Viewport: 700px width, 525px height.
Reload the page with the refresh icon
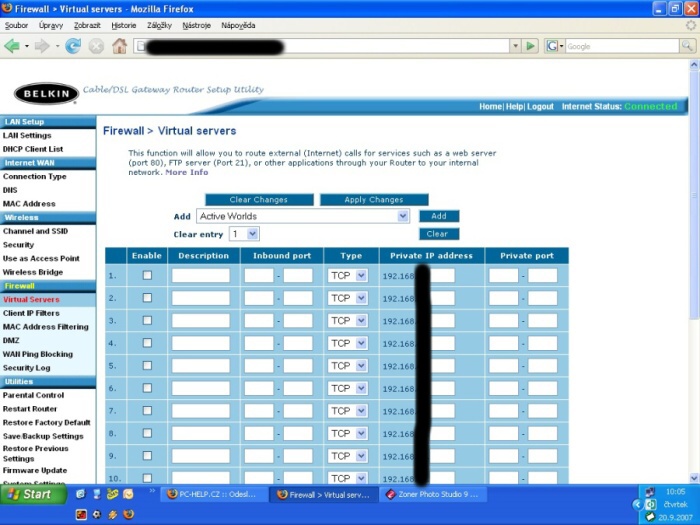(x=73, y=46)
